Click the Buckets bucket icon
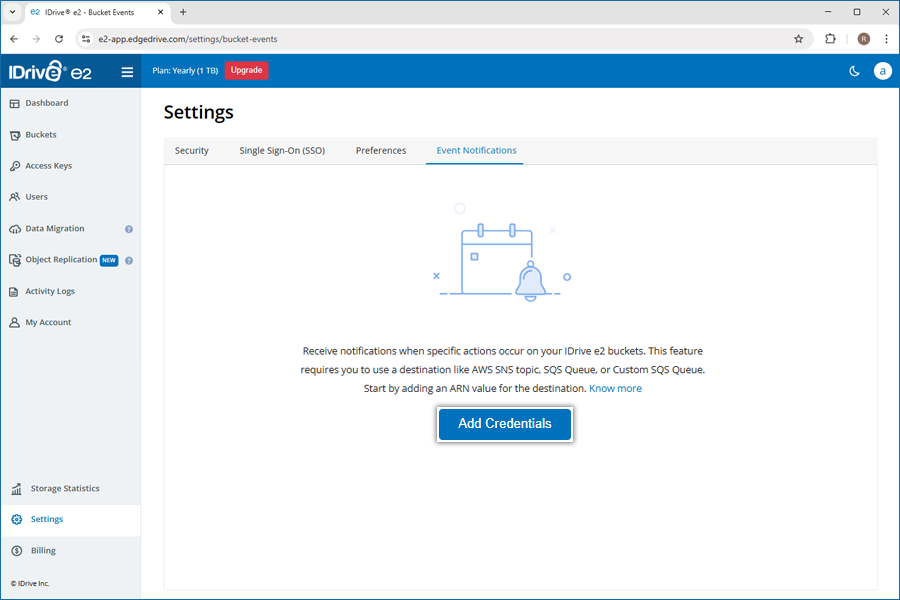The image size is (900, 600). (14, 135)
